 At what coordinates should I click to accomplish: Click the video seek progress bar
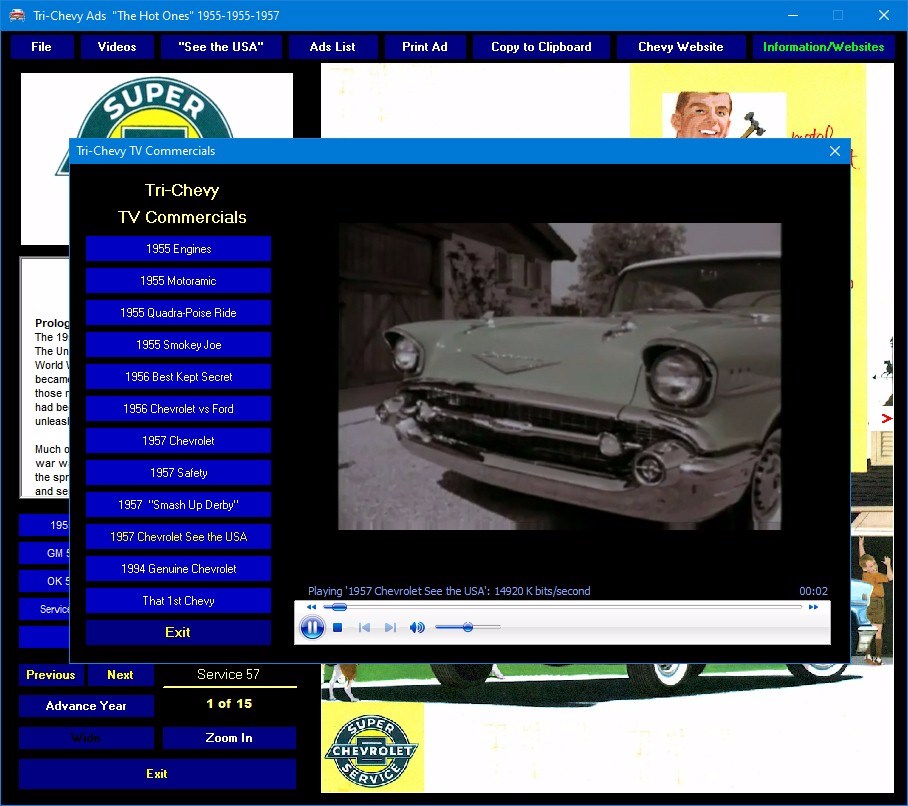pyautogui.click(x=562, y=607)
